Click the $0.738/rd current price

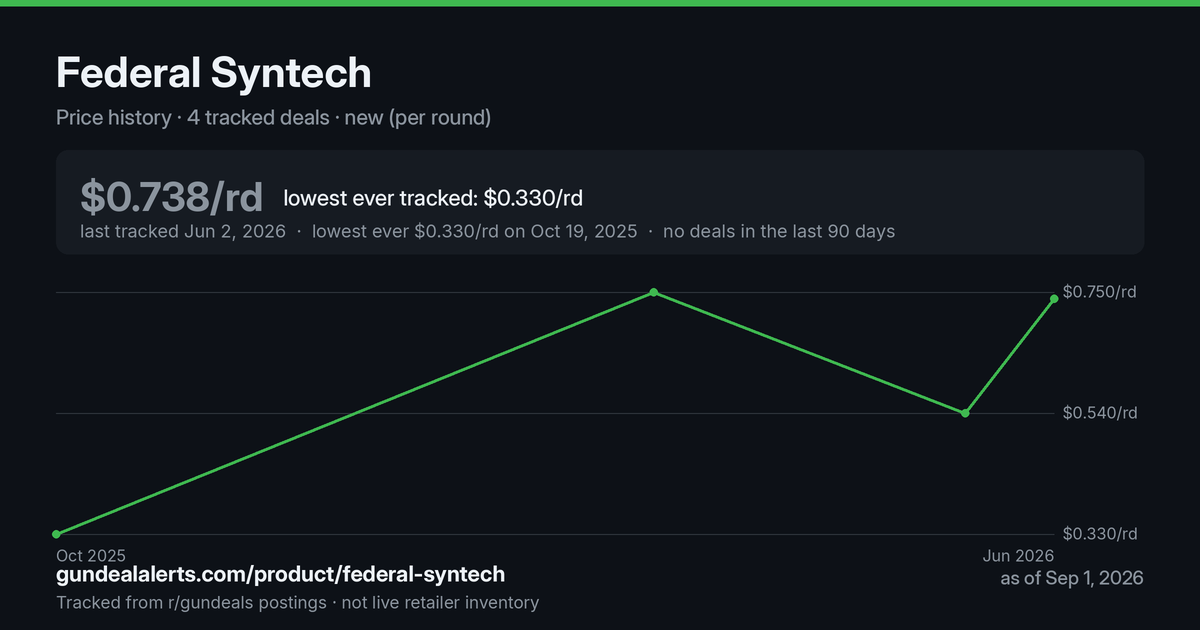pos(172,197)
